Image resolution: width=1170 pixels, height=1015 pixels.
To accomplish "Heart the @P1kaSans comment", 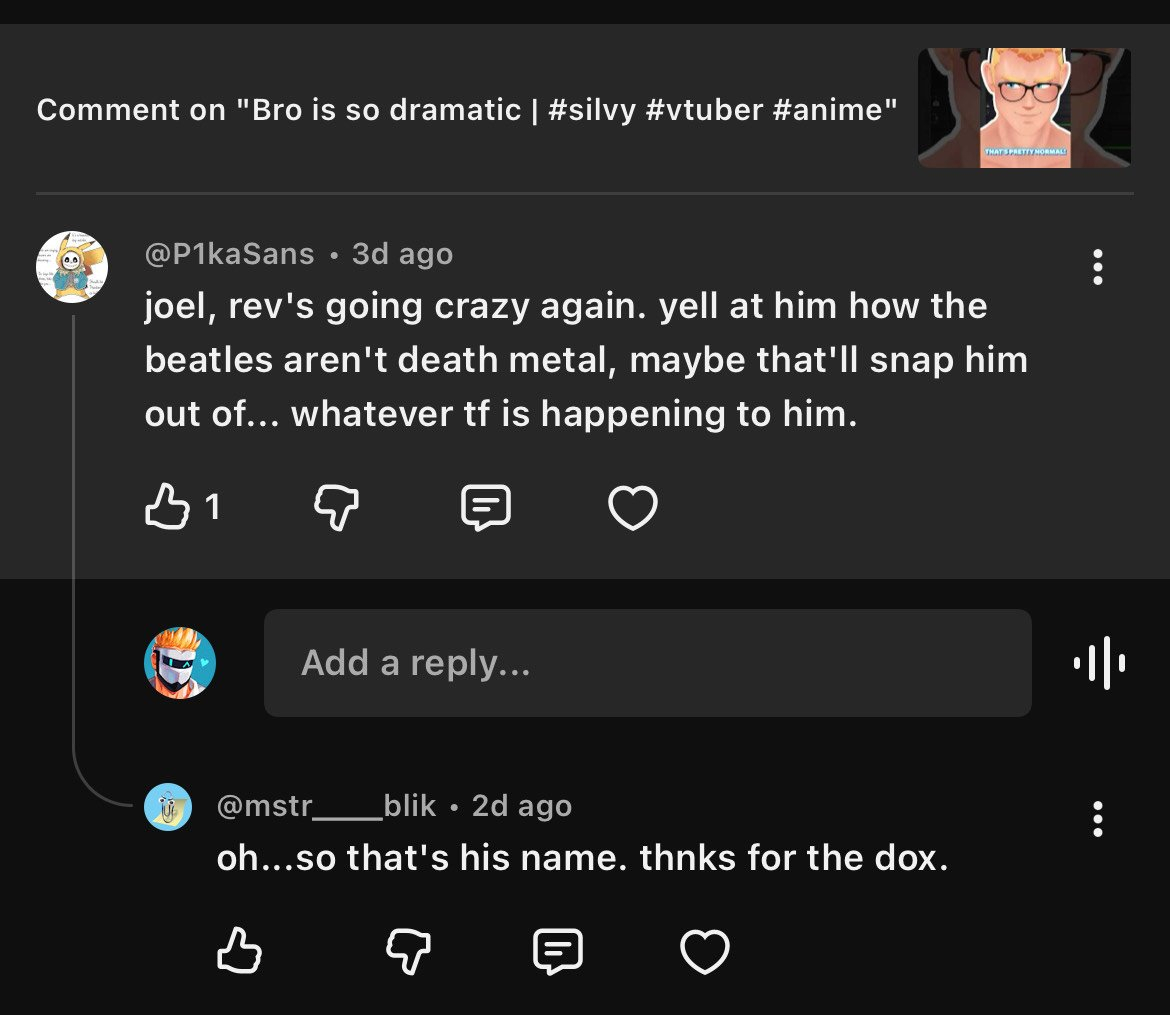I will pyautogui.click(x=633, y=508).
